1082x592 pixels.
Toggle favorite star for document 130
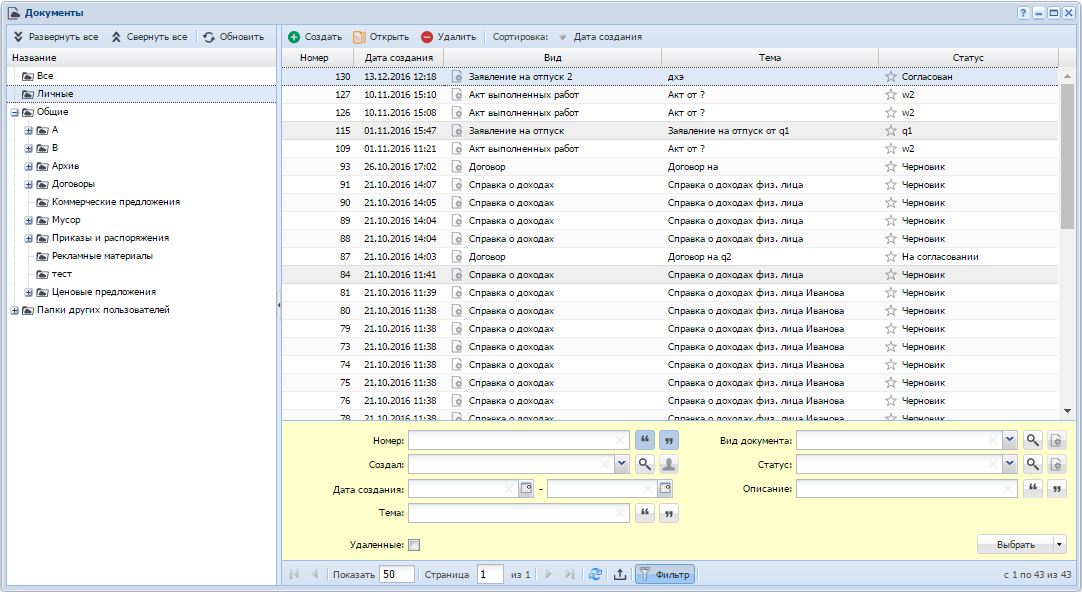(x=891, y=77)
